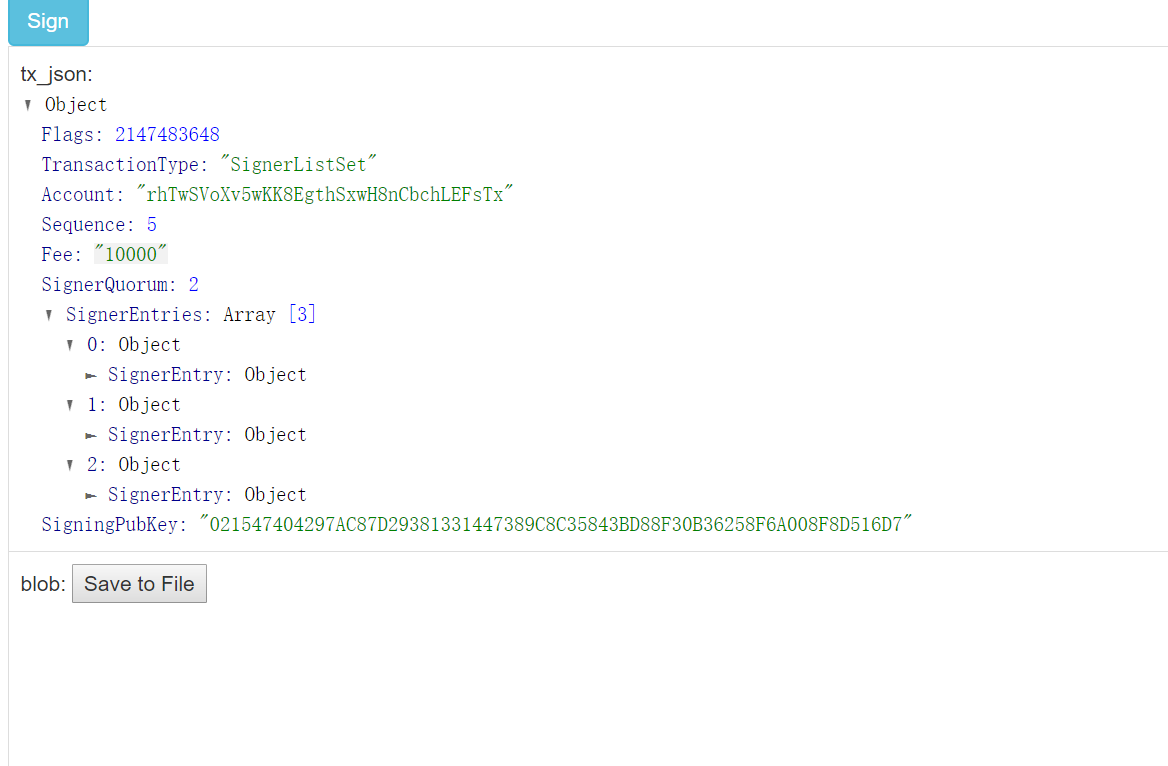Click the Sign button
The height and width of the screenshot is (766, 1168).
tap(47, 21)
